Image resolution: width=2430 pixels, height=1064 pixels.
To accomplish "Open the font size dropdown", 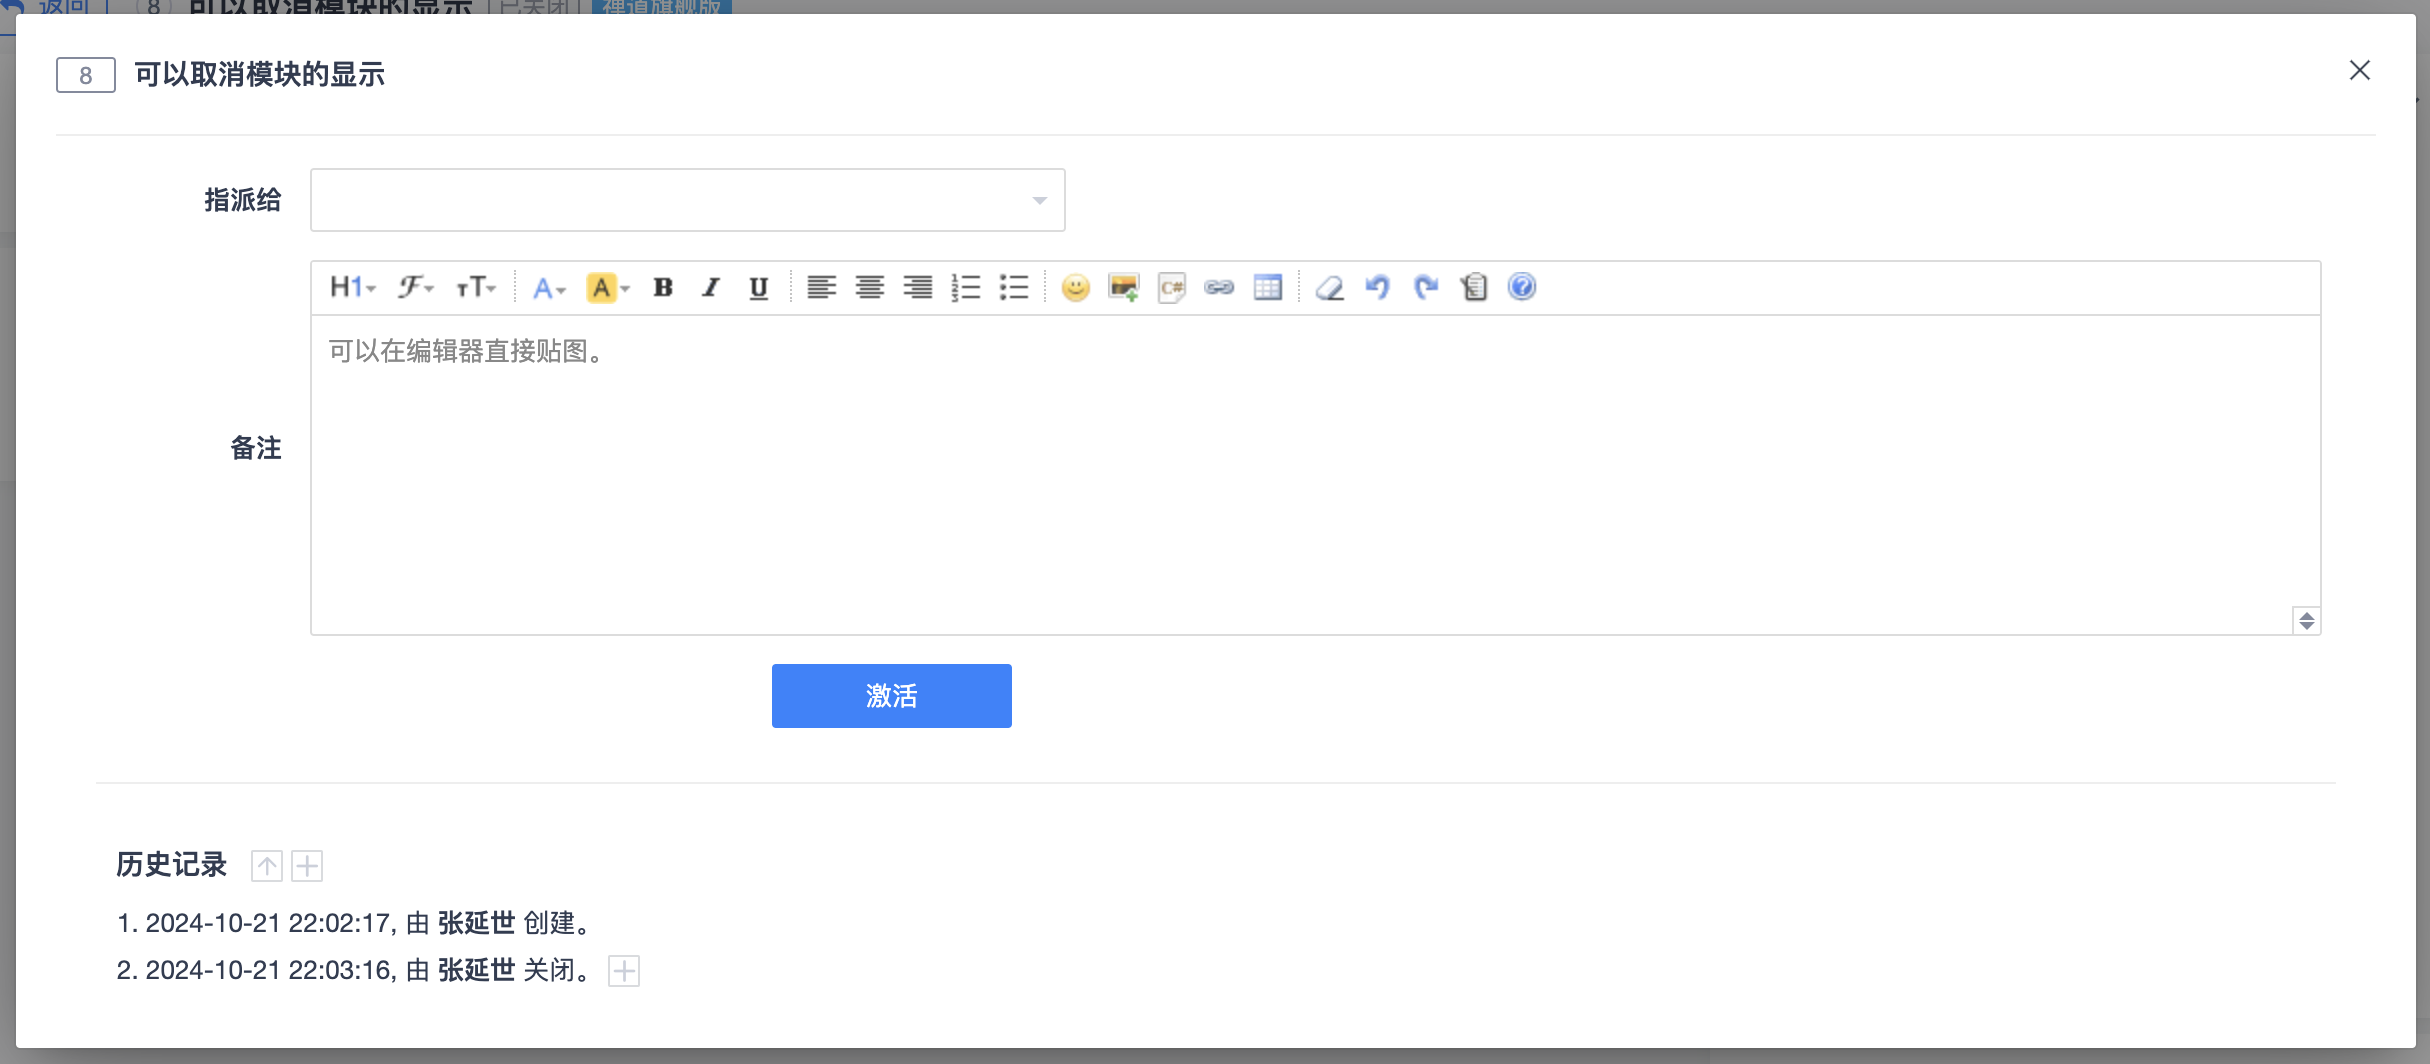I will 476,288.
